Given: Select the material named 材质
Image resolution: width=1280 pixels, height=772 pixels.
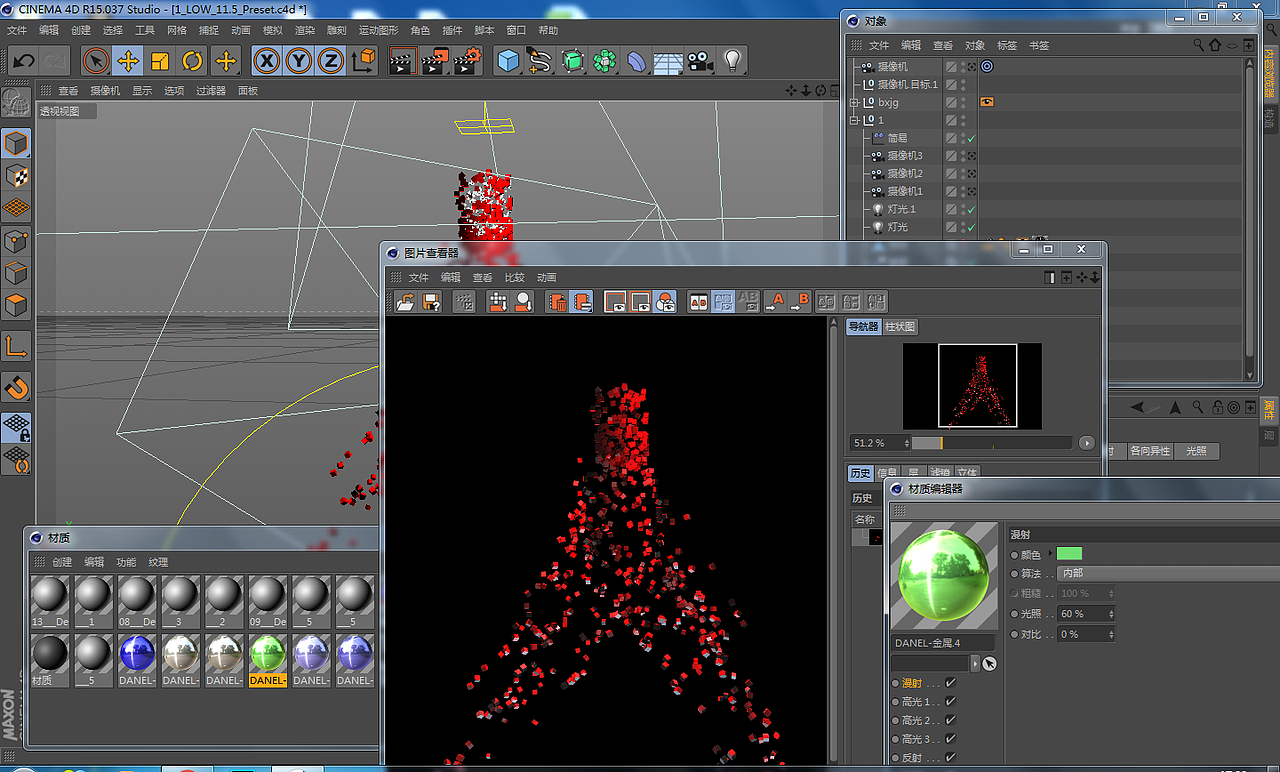Looking at the screenshot, I should (x=50, y=661).
